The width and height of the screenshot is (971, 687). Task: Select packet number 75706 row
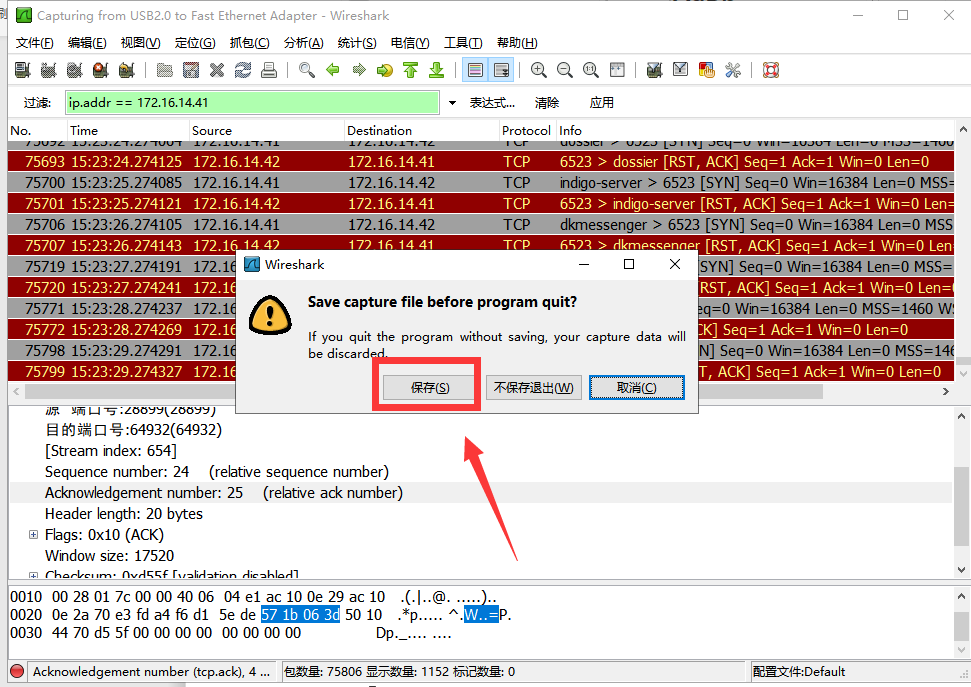click(x=481, y=225)
